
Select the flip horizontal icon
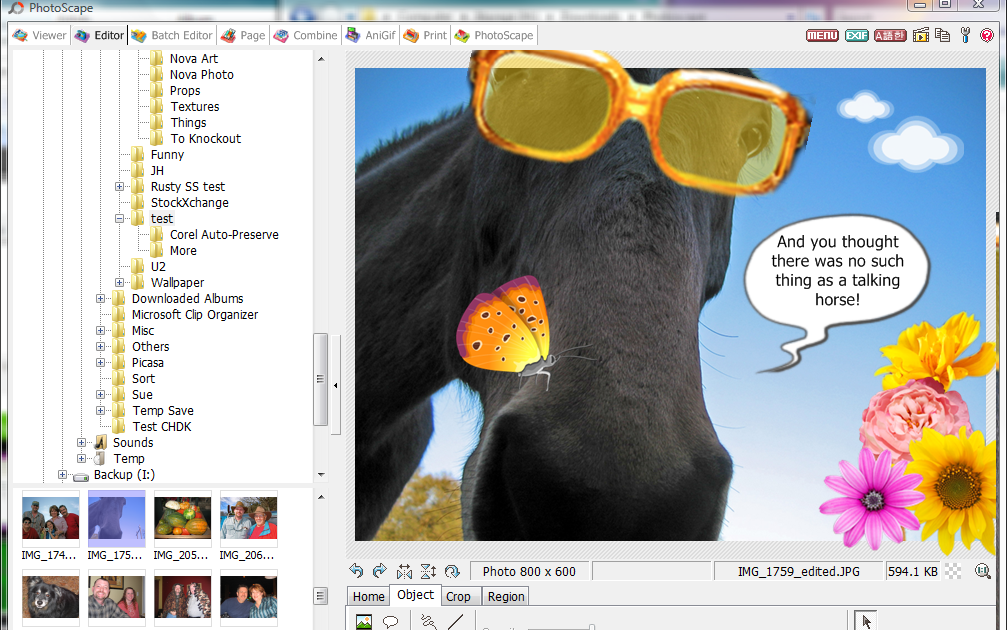[404, 571]
